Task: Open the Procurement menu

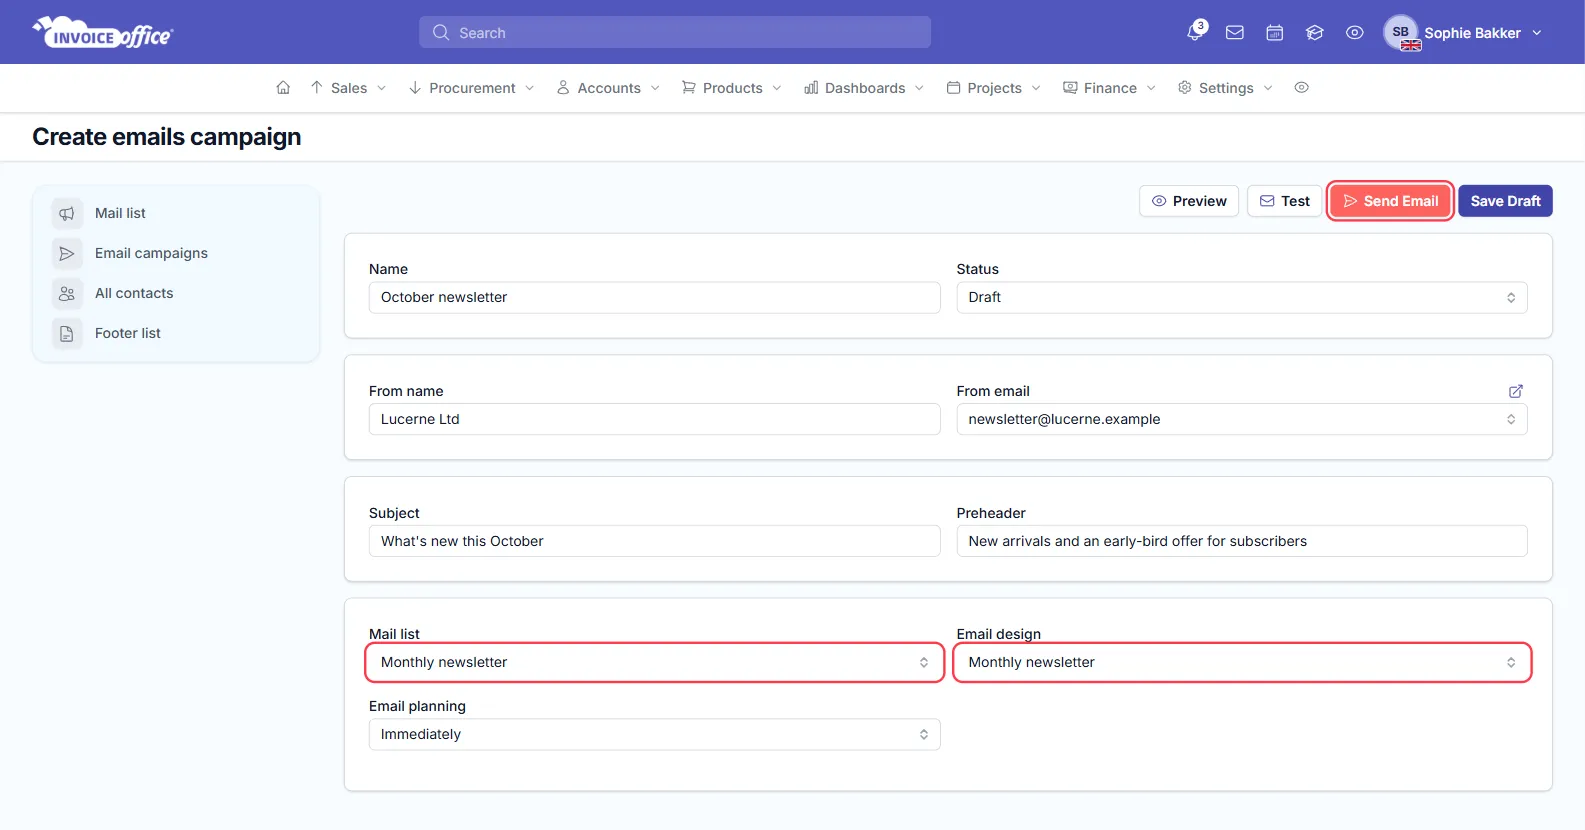Action: [x=471, y=88]
